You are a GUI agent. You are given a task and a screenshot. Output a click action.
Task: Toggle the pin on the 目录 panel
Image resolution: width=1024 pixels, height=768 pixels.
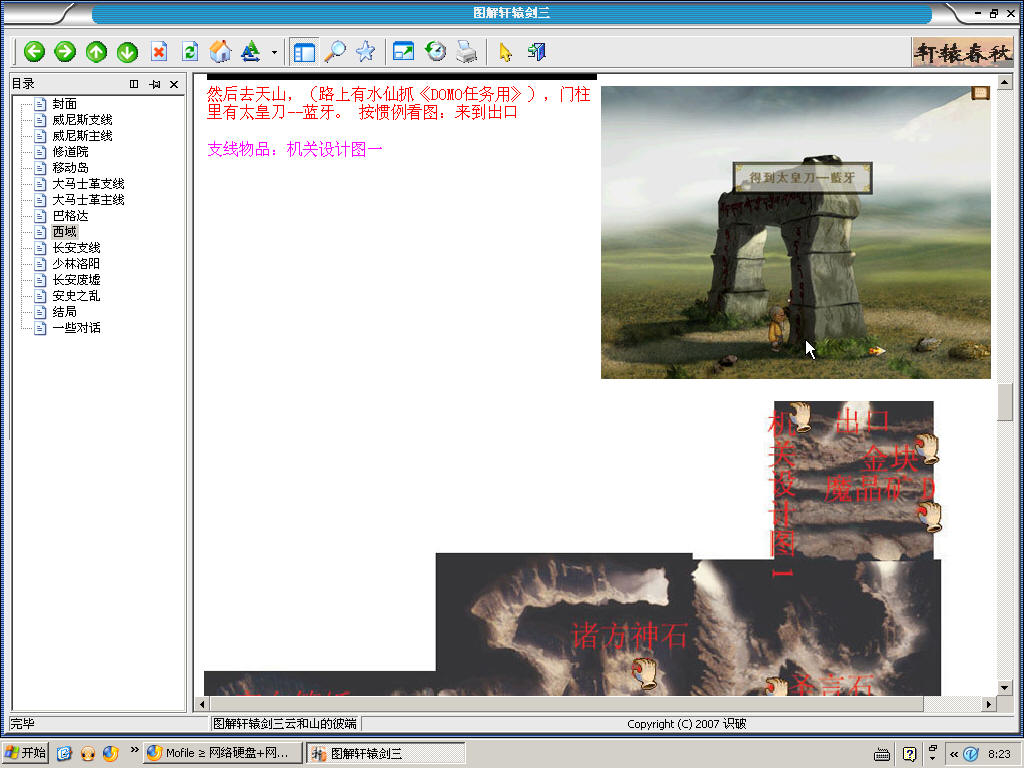point(154,85)
